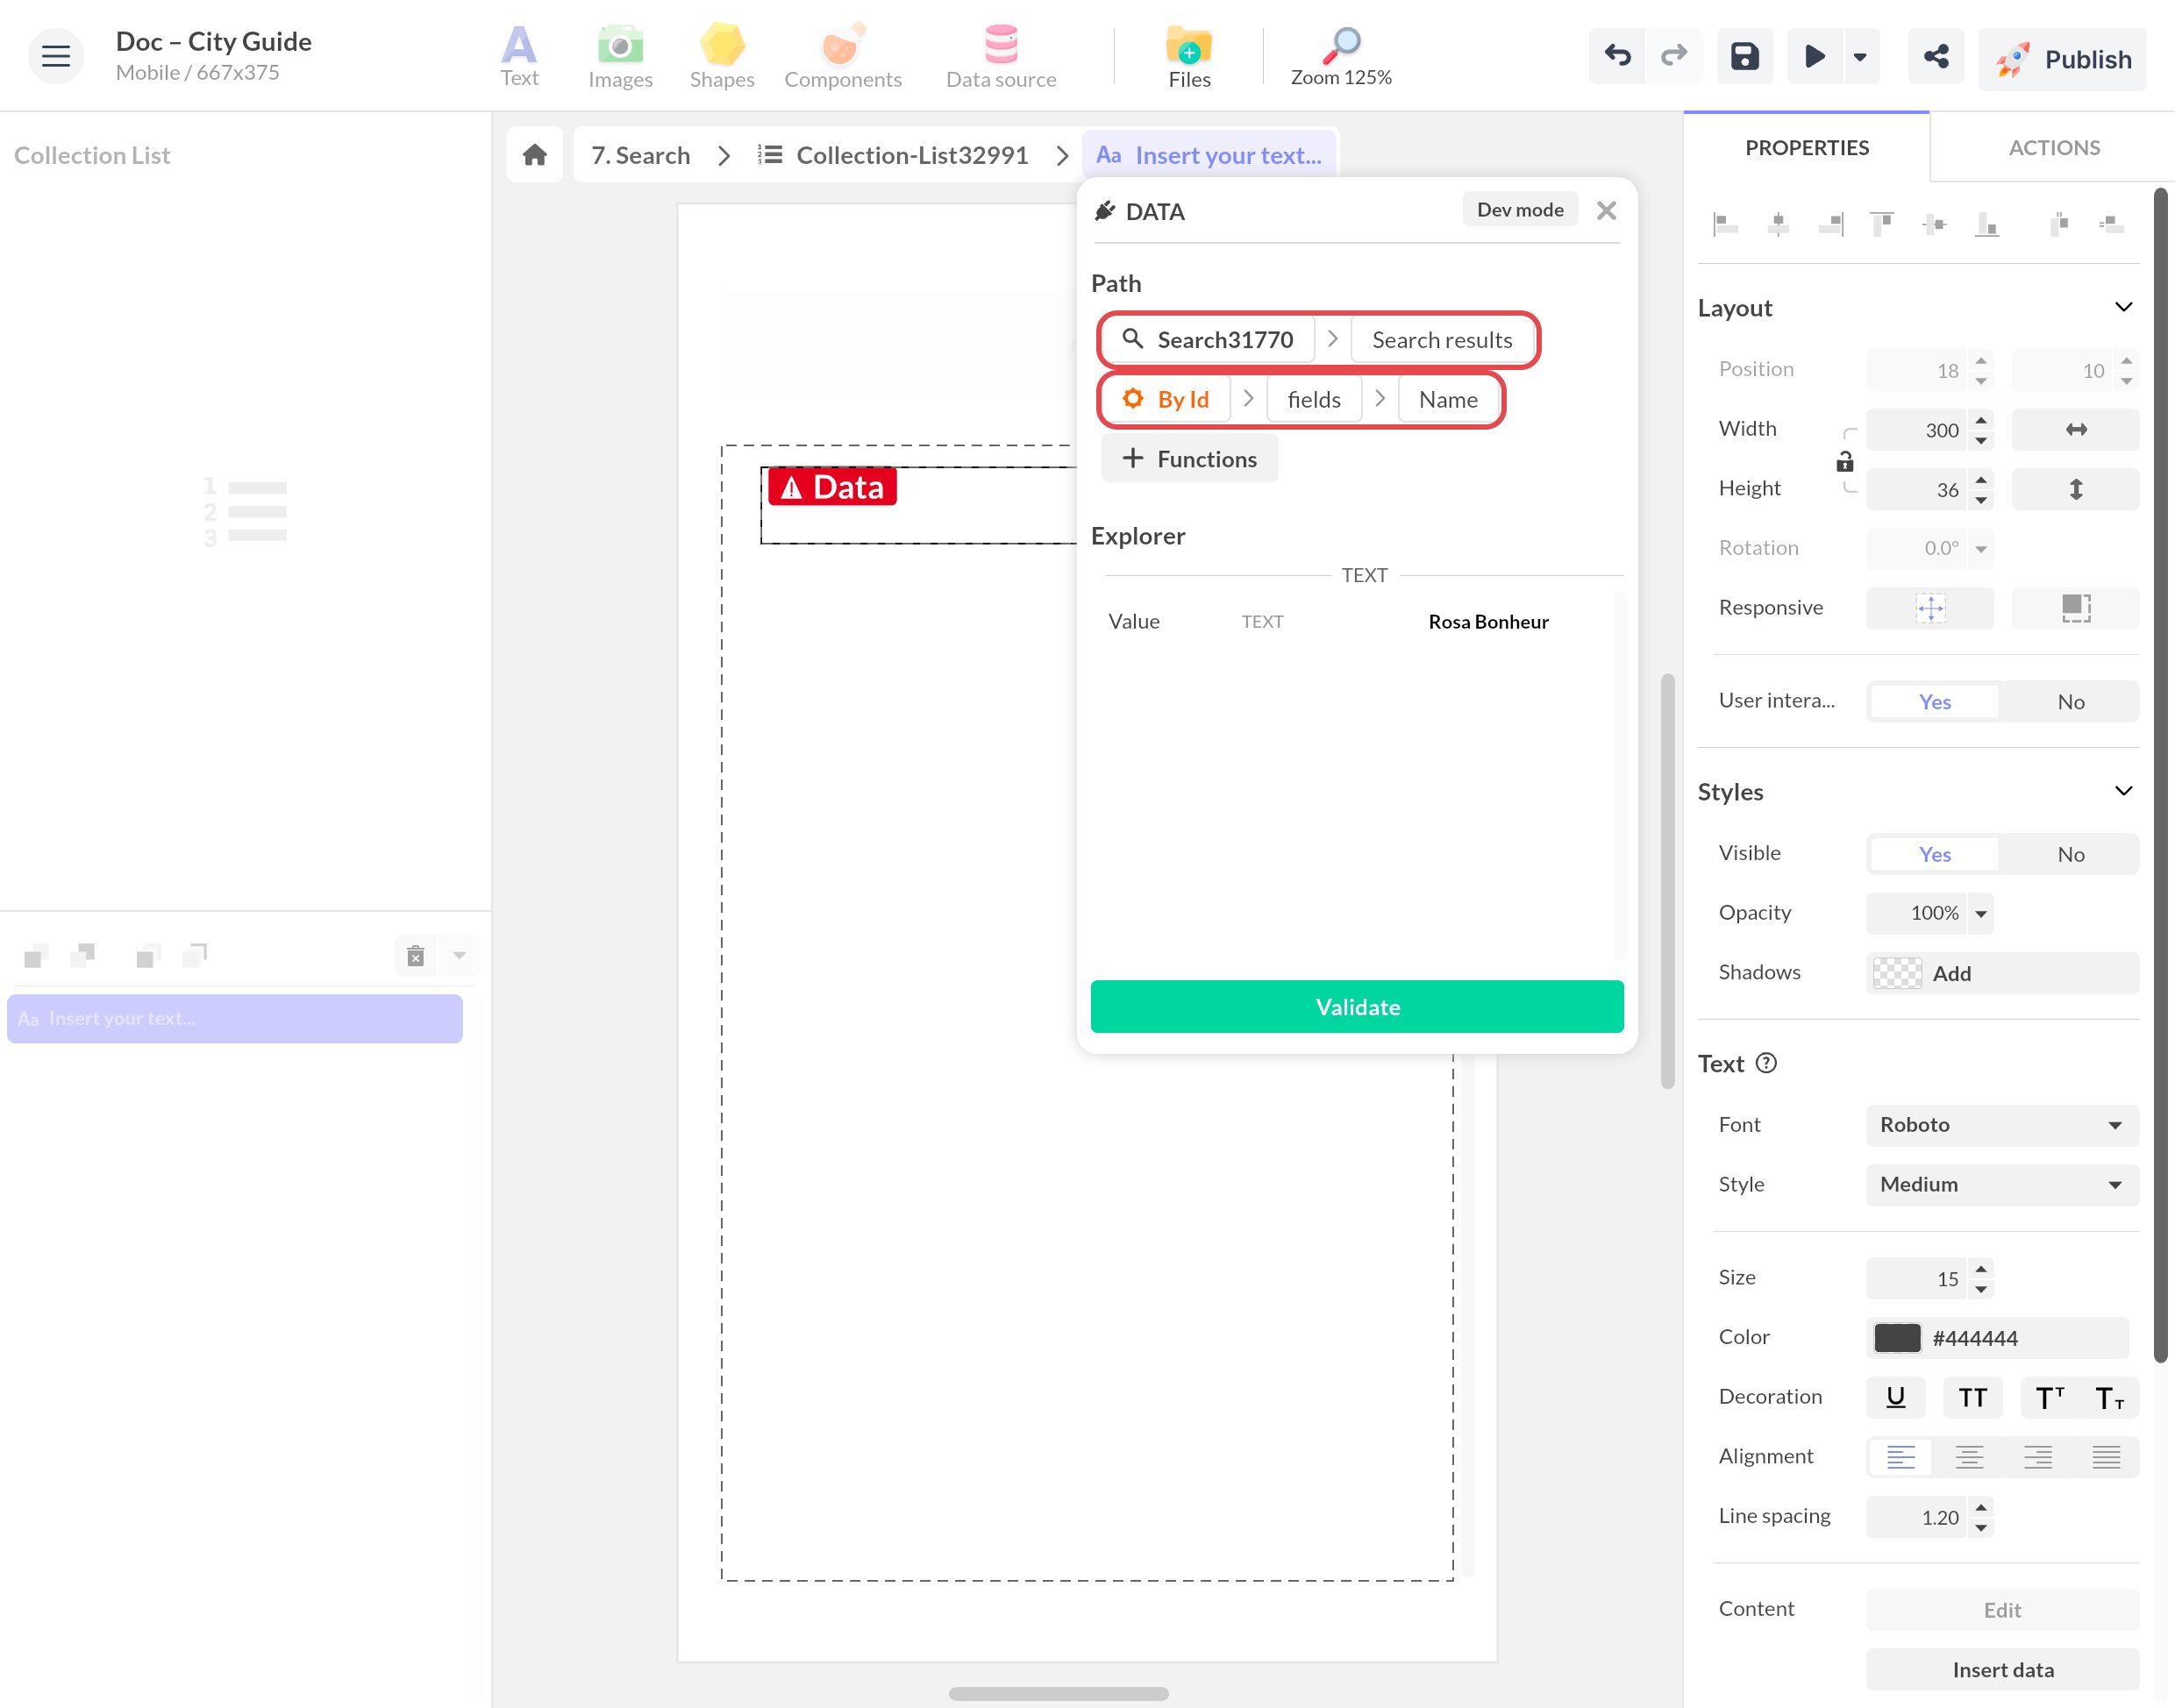The image size is (2175, 1708).
Task: Click the Shadows Add swatch
Action: pyautogui.click(x=1896, y=973)
